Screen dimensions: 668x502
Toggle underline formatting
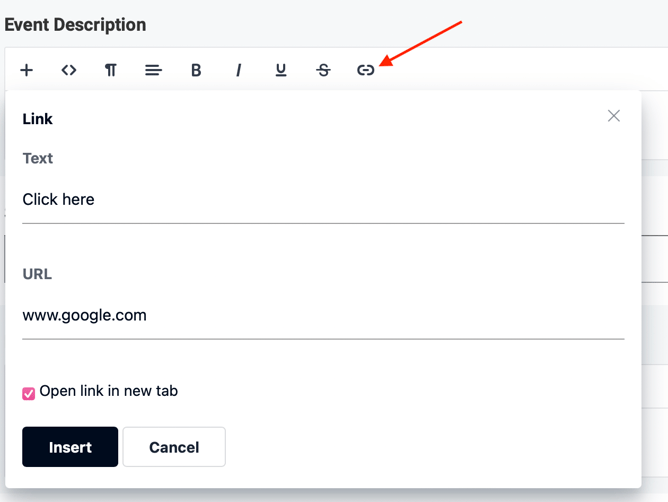pos(281,70)
